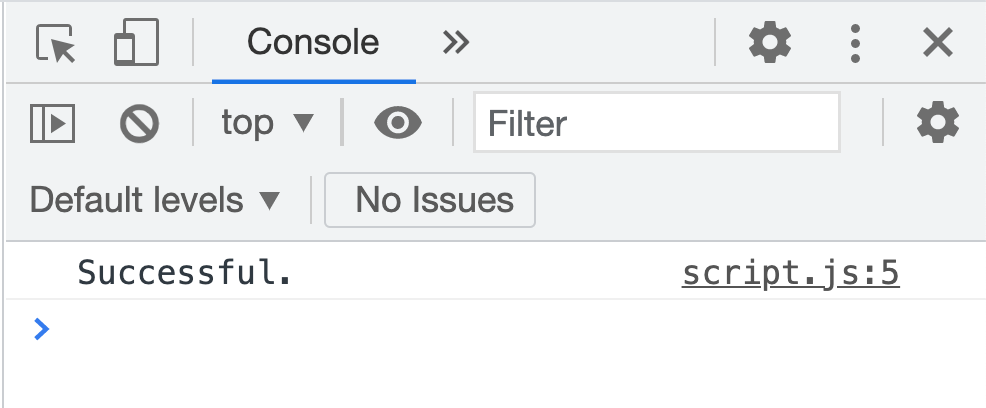Click the blue console prompt chevron

pos(41,328)
